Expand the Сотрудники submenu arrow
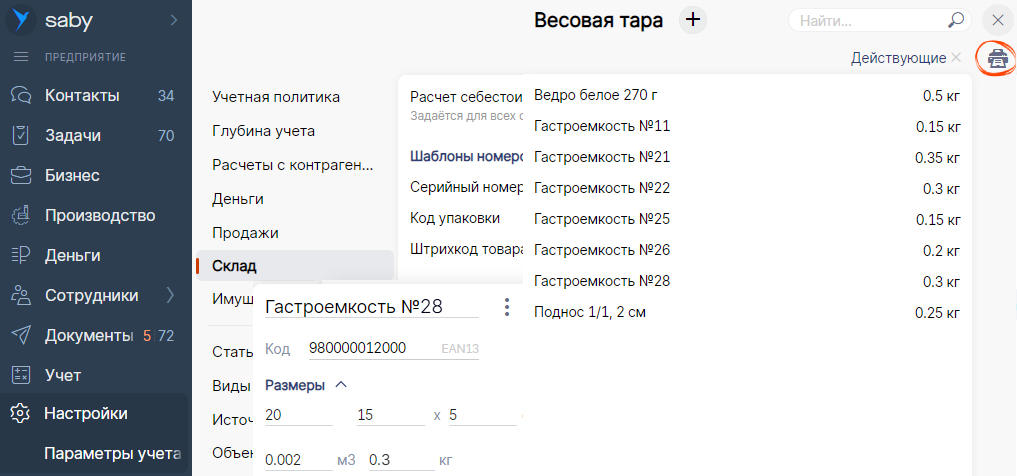 (170, 296)
